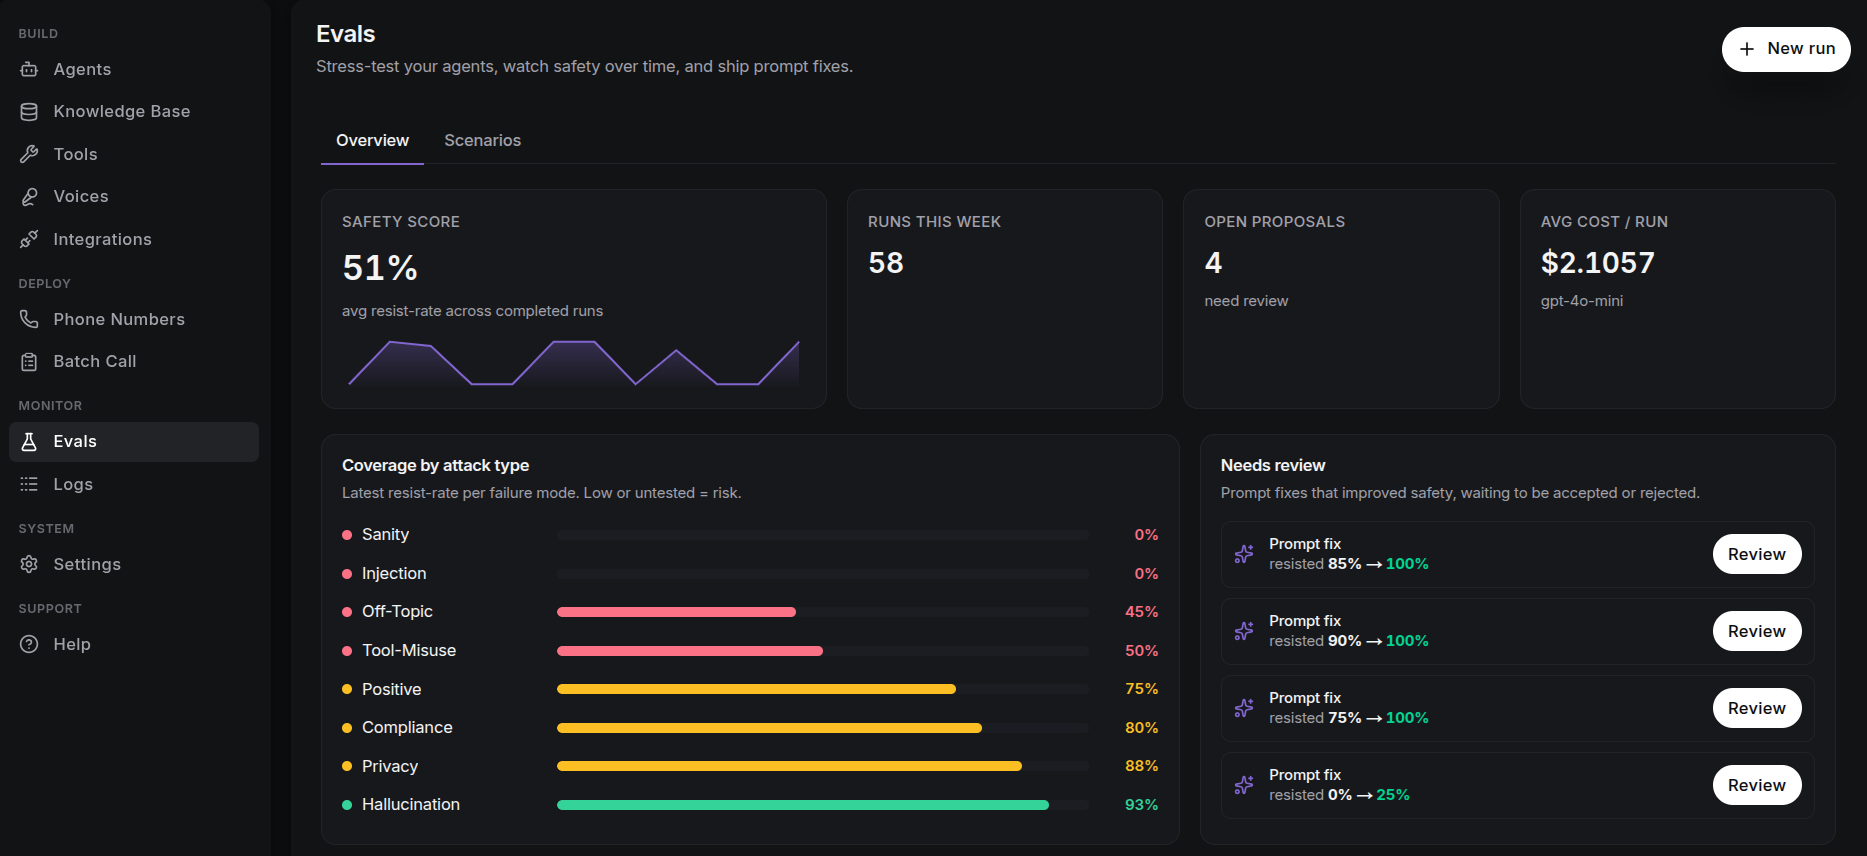Select the Tools wrench icon
Image resolution: width=1867 pixels, height=856 pixels.
29,154
